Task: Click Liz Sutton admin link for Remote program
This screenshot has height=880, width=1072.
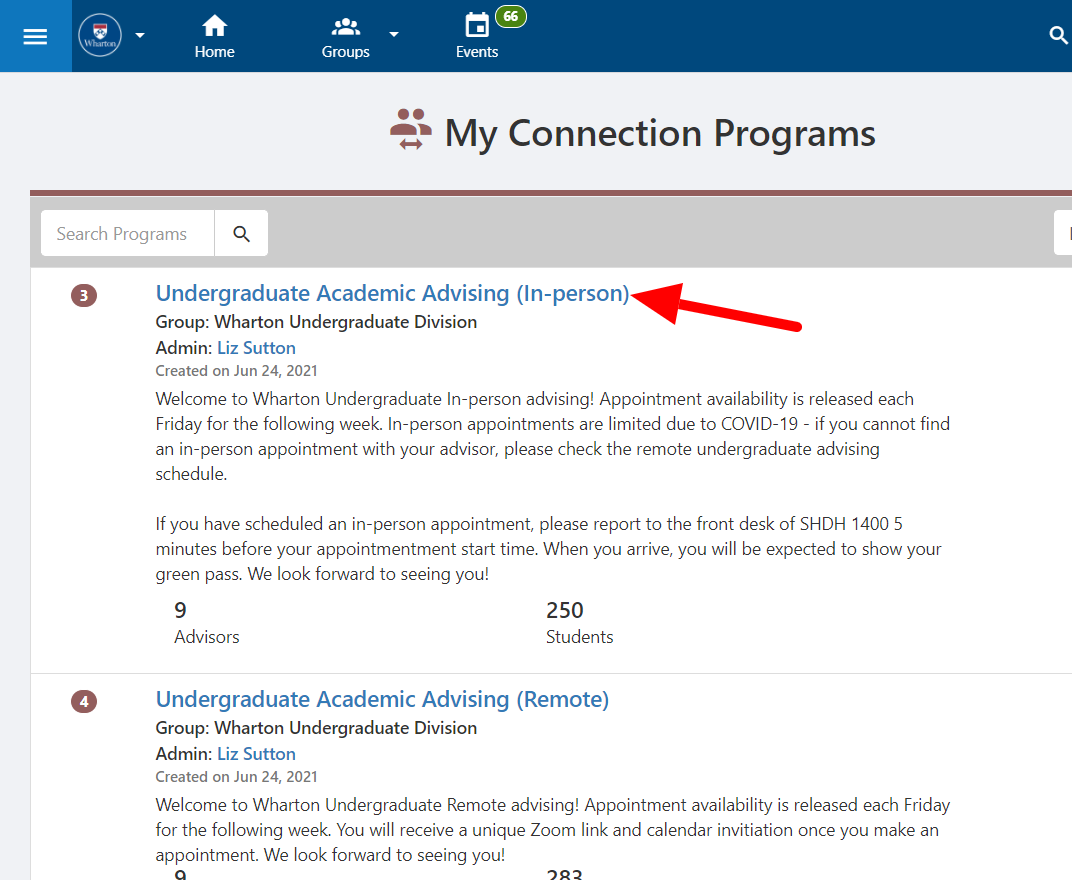Action: (x=256, y=754)
